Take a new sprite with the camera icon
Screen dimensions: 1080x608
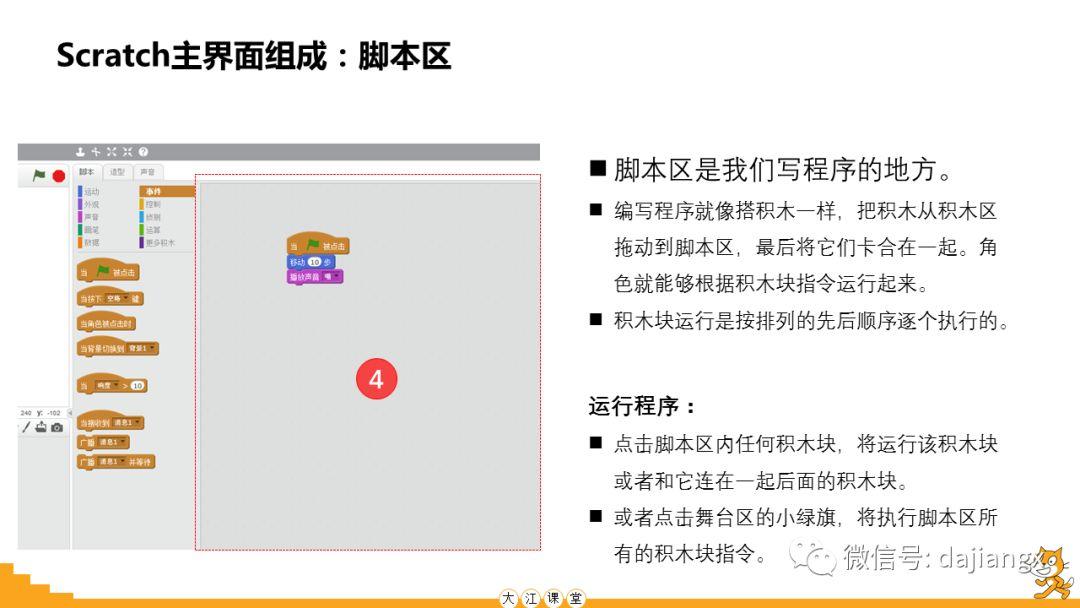pyautogui.click(x=57, y=427)
